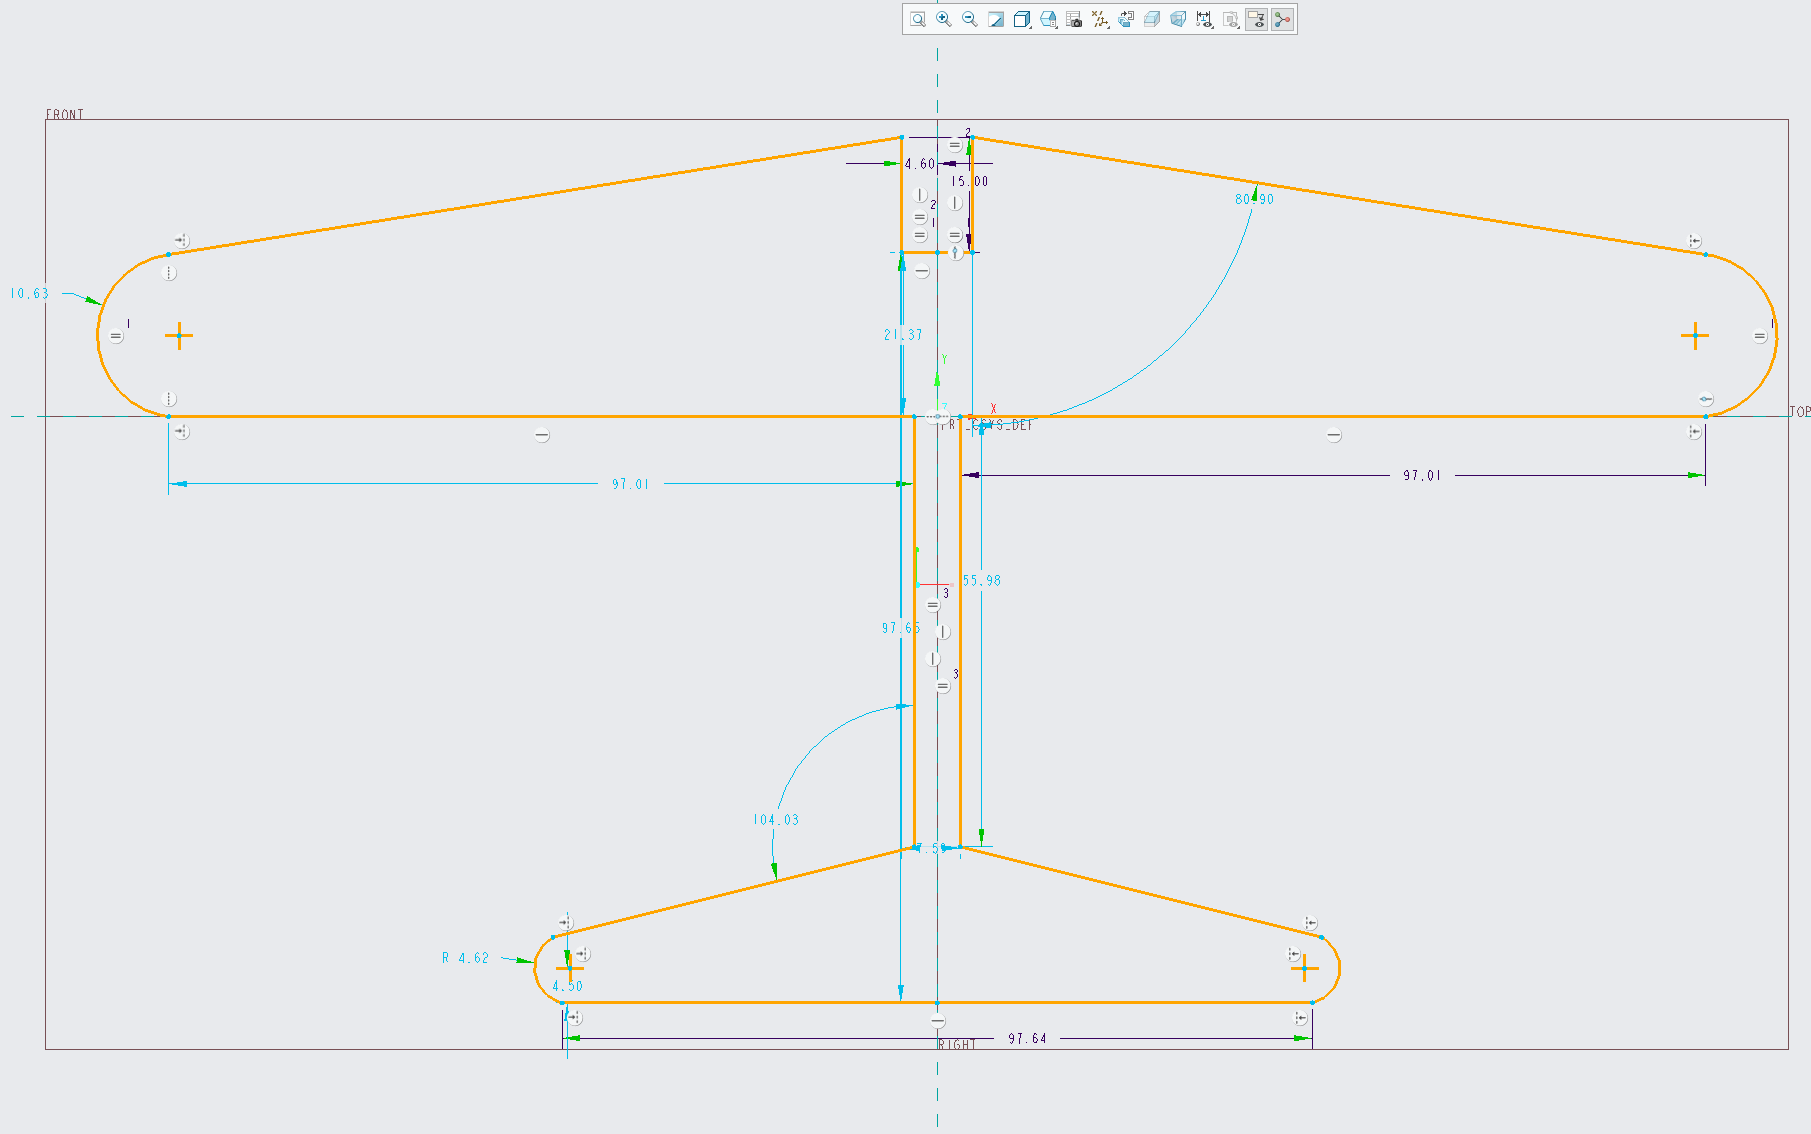Click the Repaint screen icon
The height and width of the screenshot is (1134, 1811).
coord(996,19)
